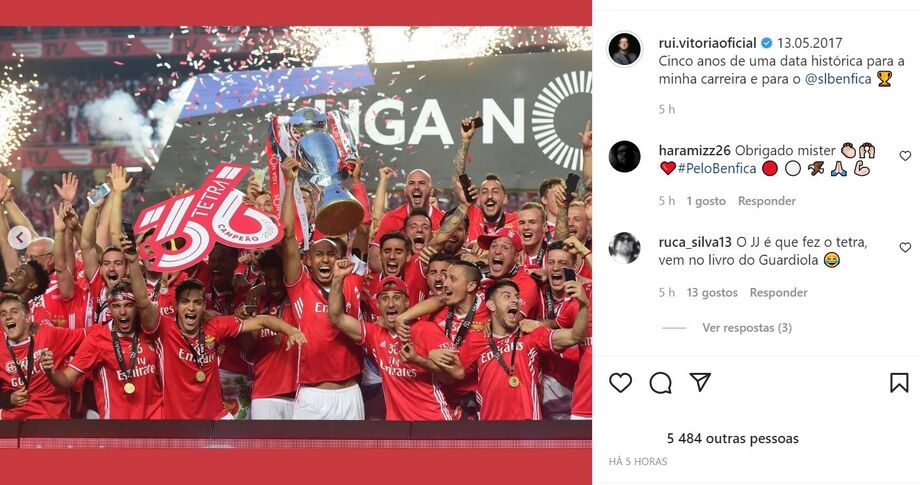This screenshot has height=485, width=920.
Task: Reply to ruca_silva13's comment
Action: tap(778, 293)
